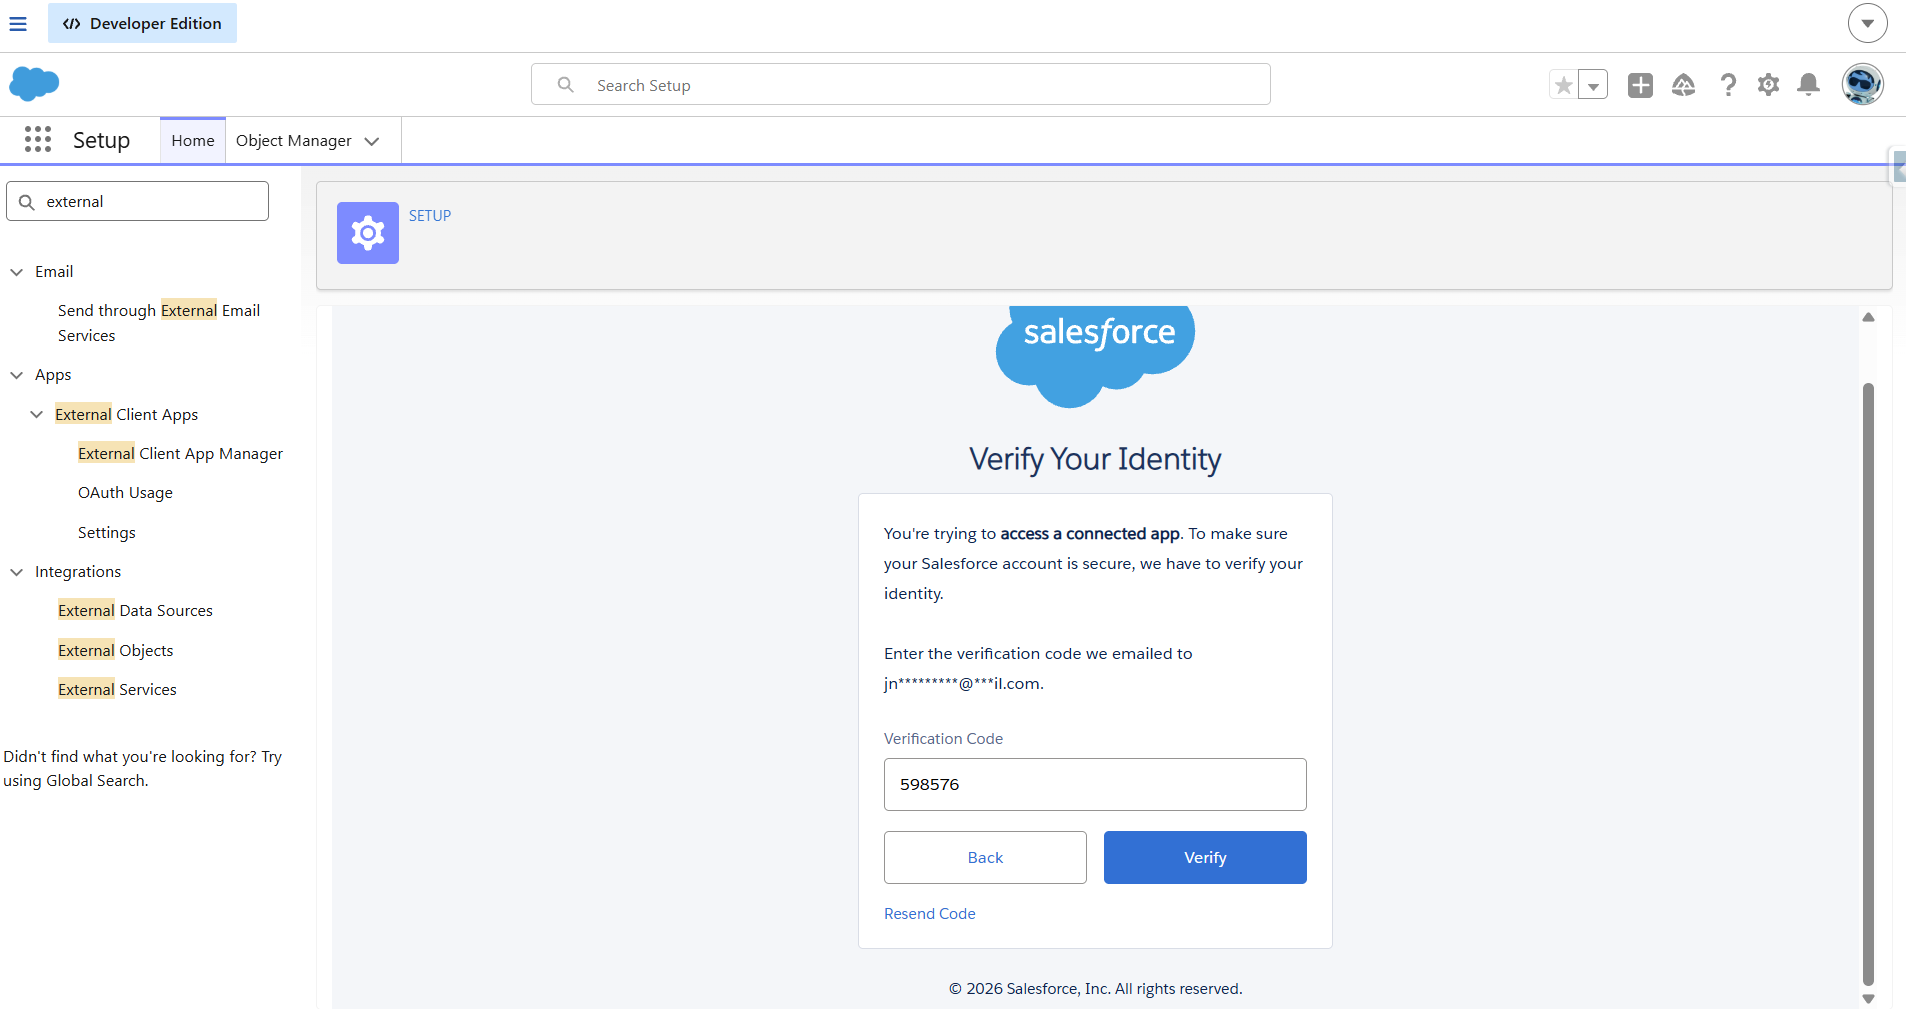
Task: Click the Verify Your Identity heading
Action: pos(1095,459)
